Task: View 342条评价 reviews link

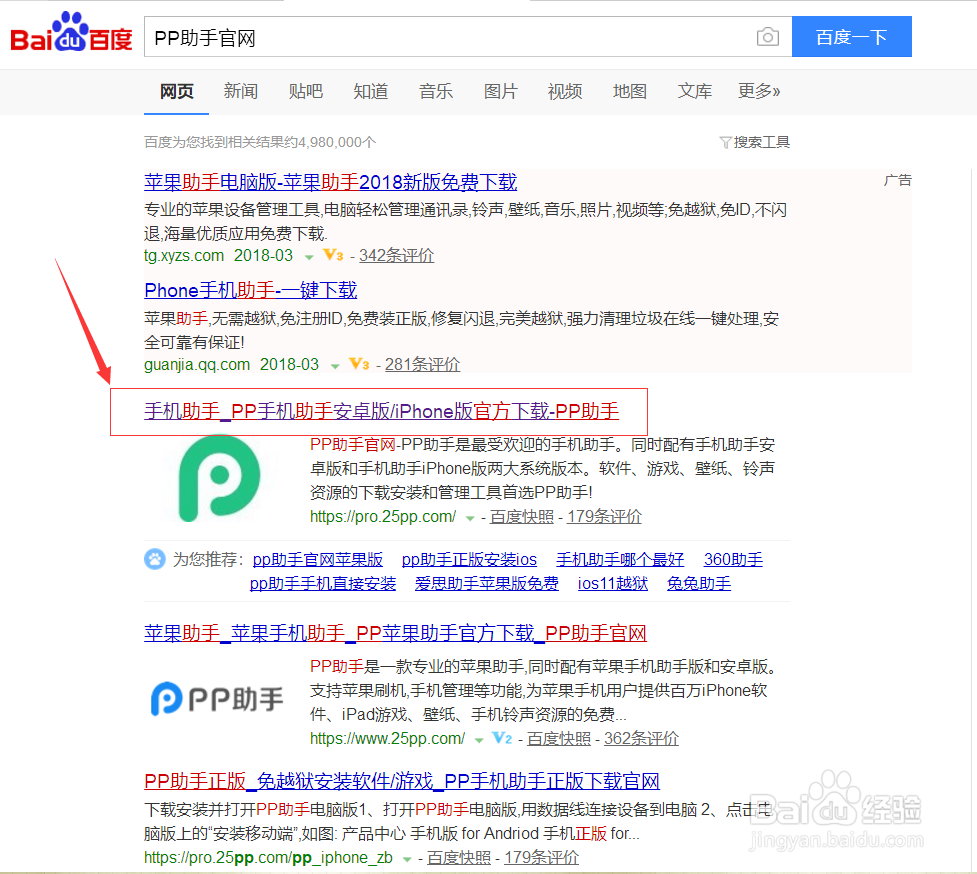Action: (396, 255)
